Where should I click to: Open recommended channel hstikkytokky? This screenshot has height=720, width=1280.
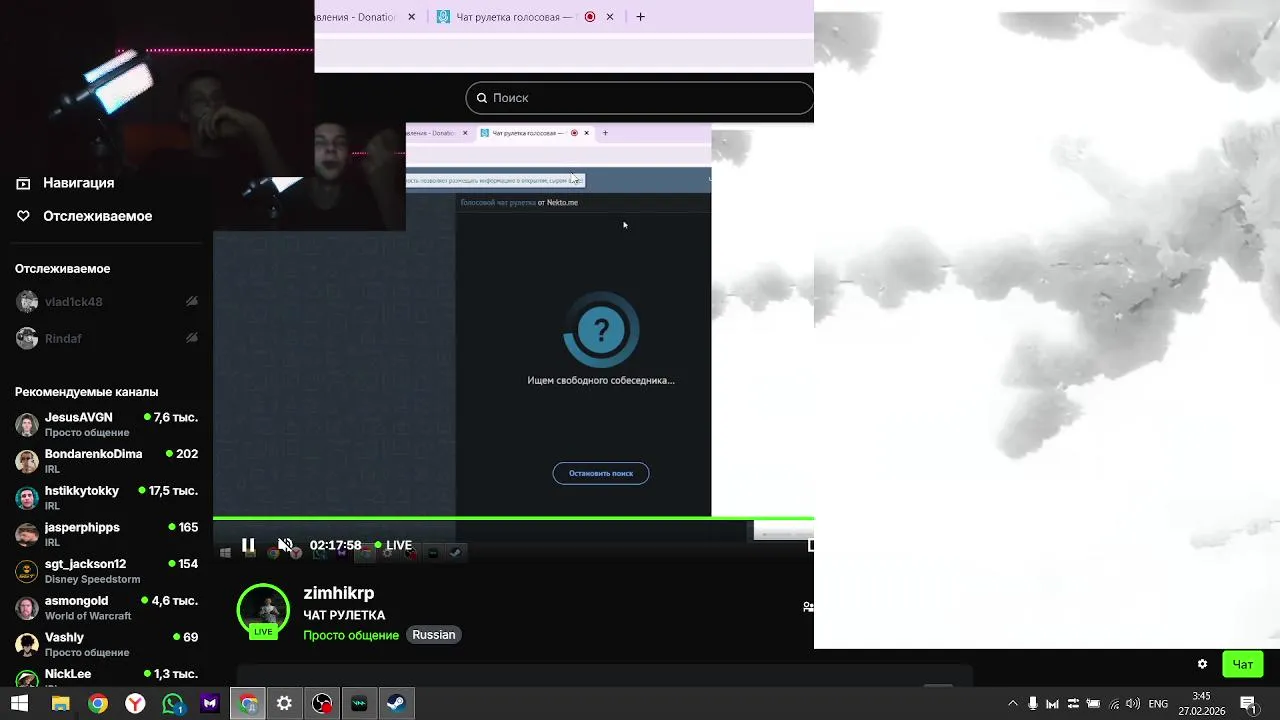pyautogui.click(x=107, y=498)
